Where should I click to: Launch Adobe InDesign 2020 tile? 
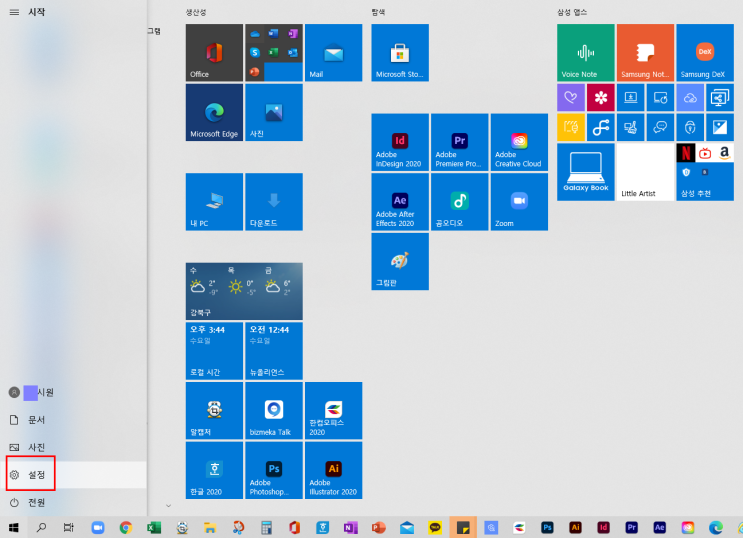(x=400, y=142)
